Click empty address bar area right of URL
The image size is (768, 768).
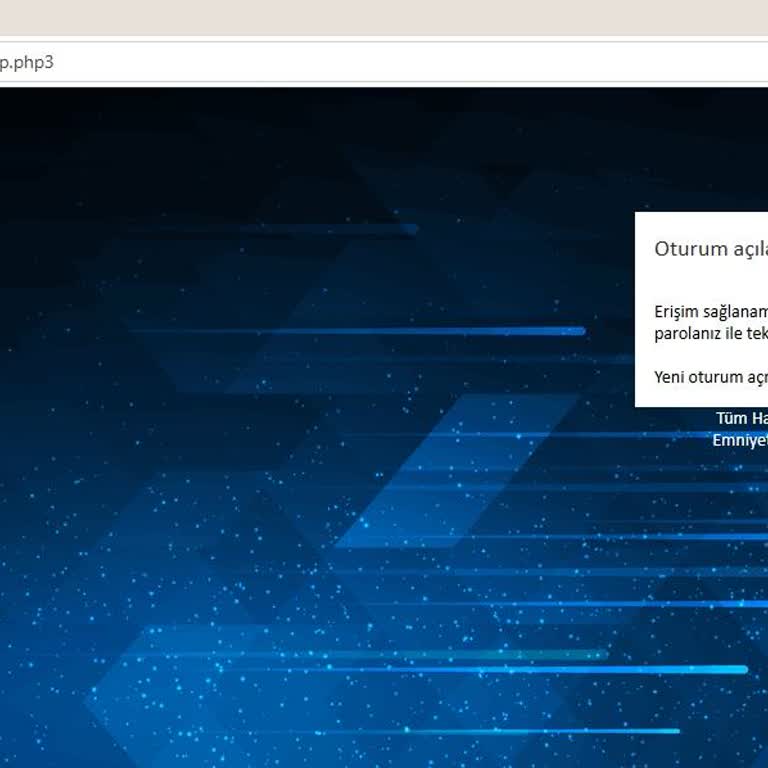click(411, 62)
